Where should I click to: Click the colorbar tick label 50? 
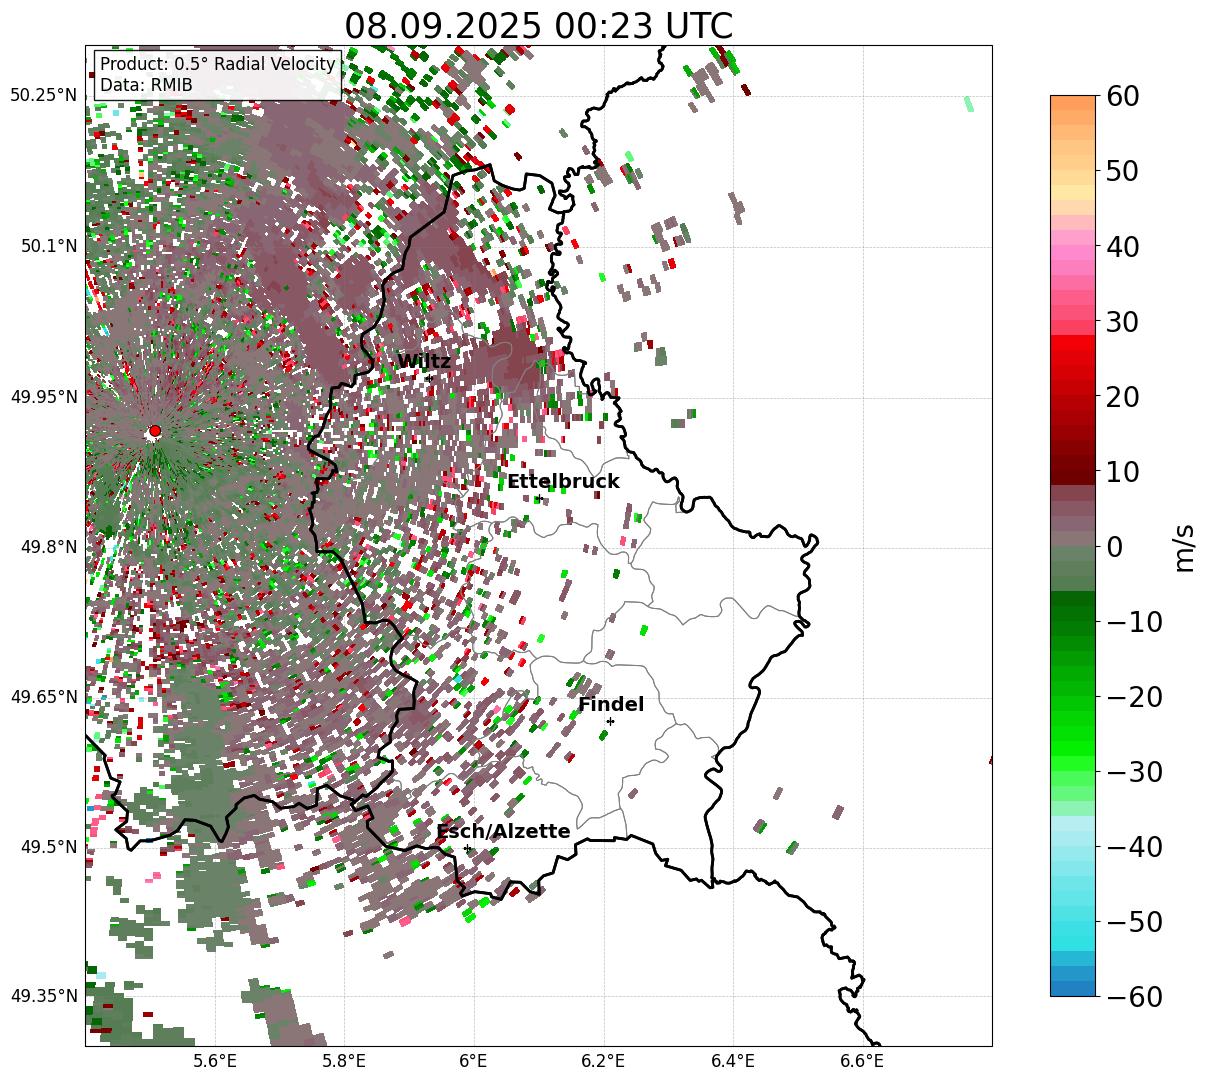1124,171
